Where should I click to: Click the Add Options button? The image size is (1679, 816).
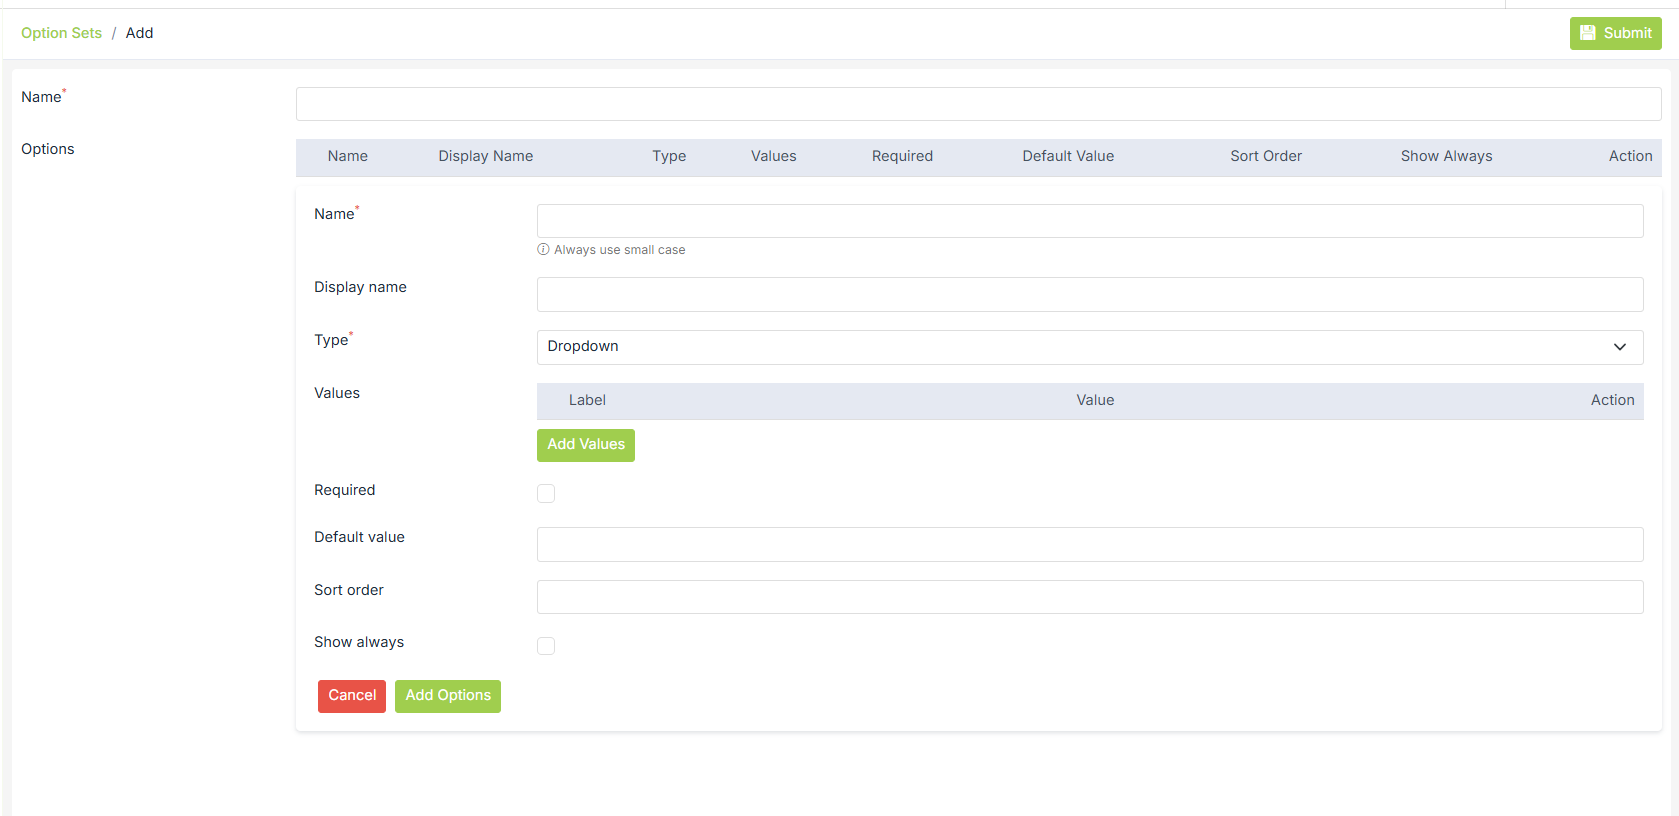click(x=447, y=696)
